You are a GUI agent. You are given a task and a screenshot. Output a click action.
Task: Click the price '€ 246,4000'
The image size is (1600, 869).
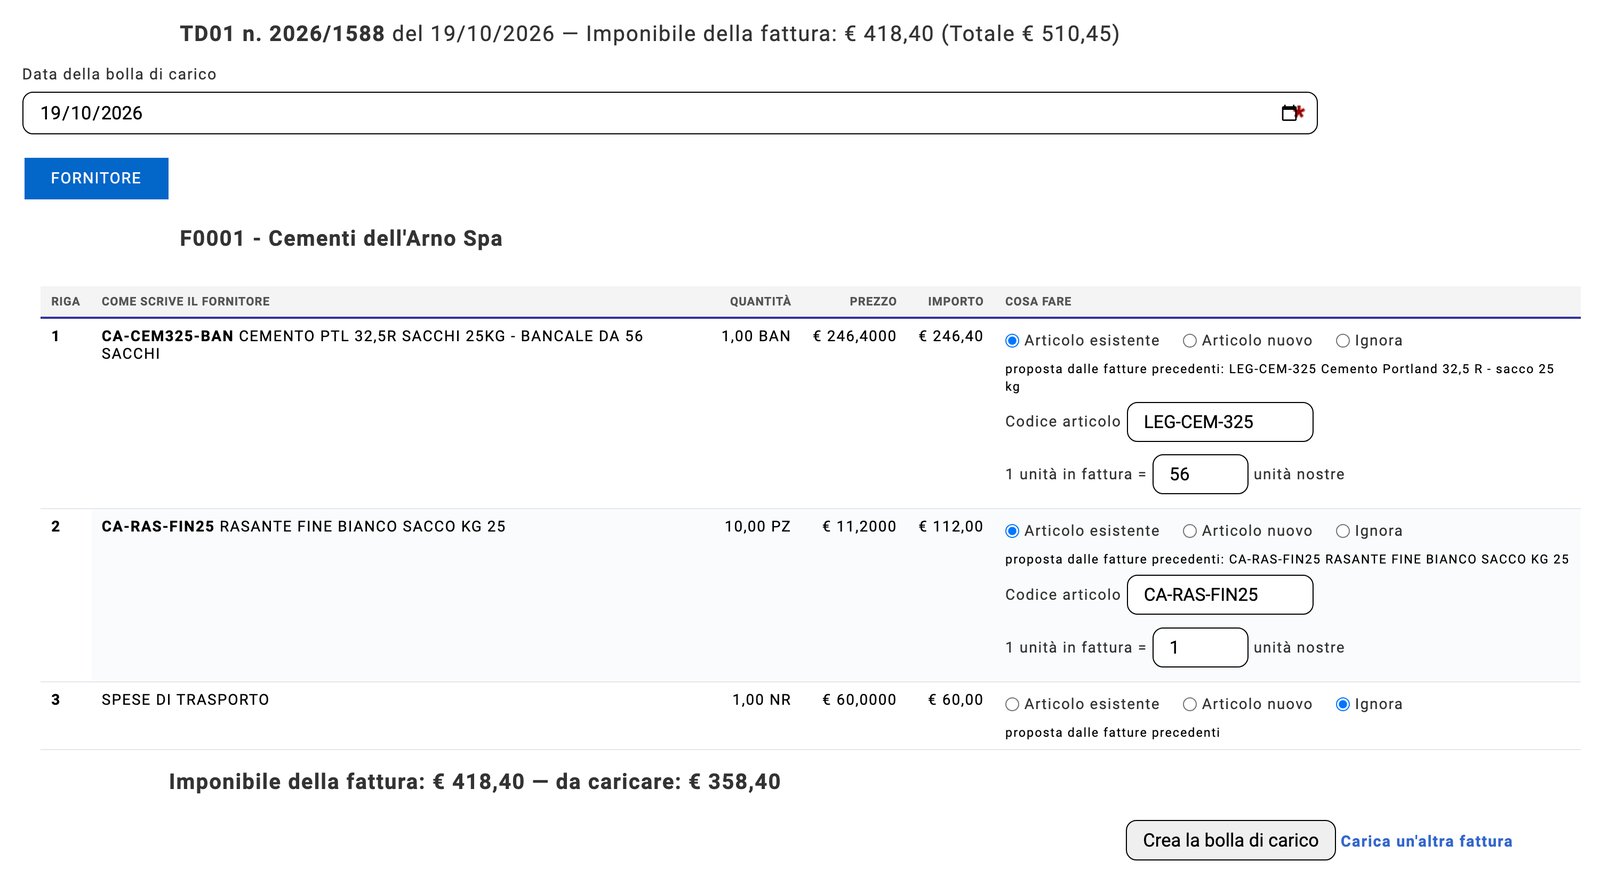click(x=855, y=336)
